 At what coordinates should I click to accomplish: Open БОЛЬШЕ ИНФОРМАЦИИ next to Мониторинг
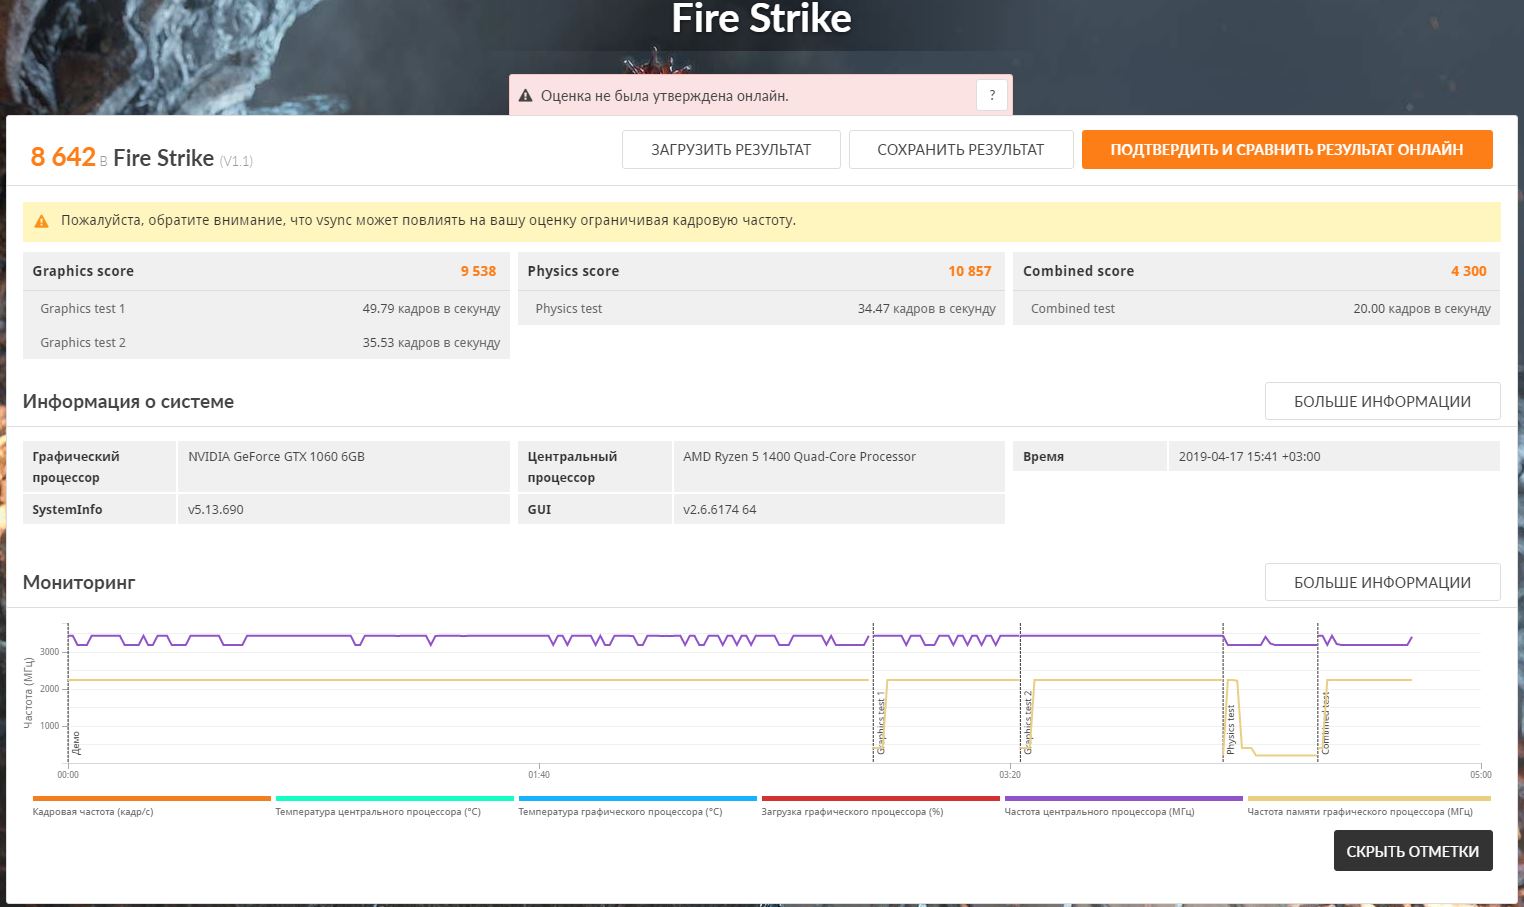(x=1382, y=582)
